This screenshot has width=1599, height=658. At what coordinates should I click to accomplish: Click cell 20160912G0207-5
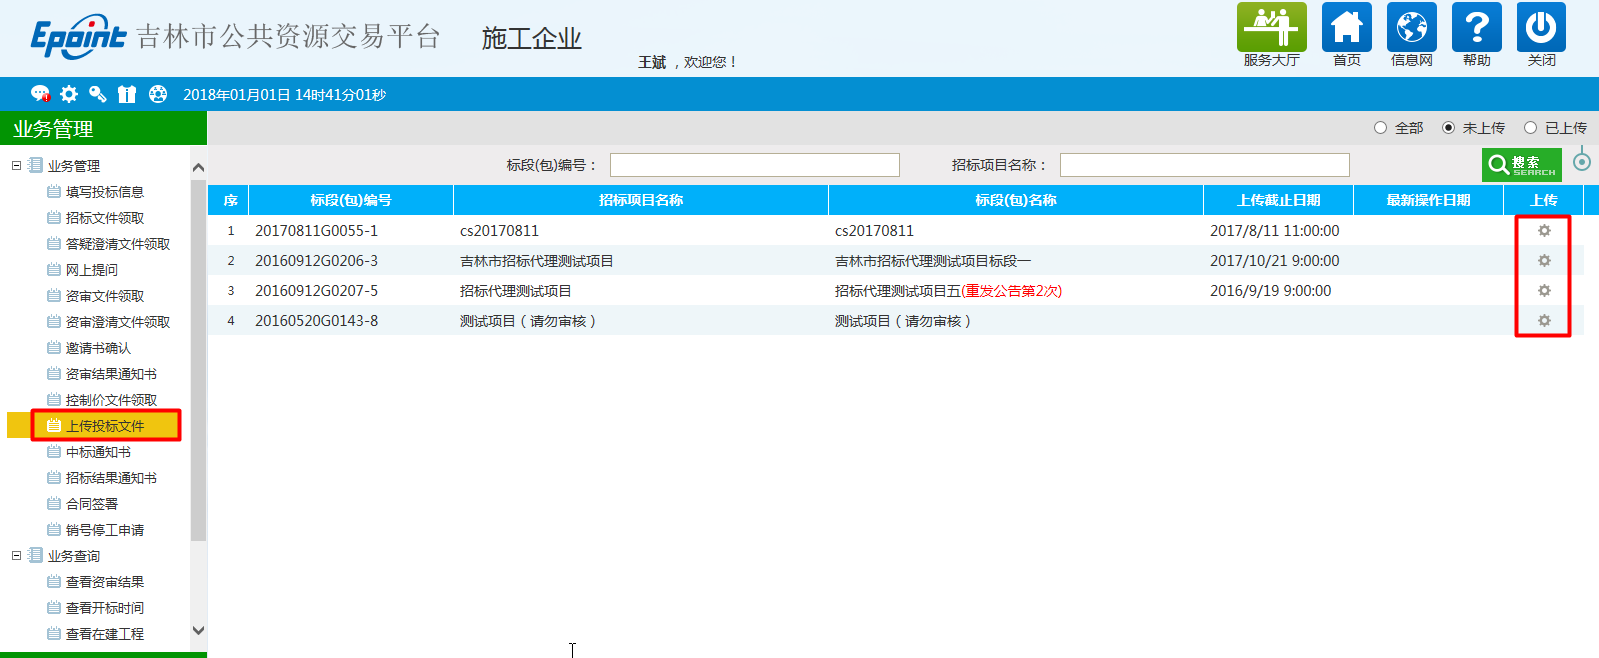coord(316,291)
